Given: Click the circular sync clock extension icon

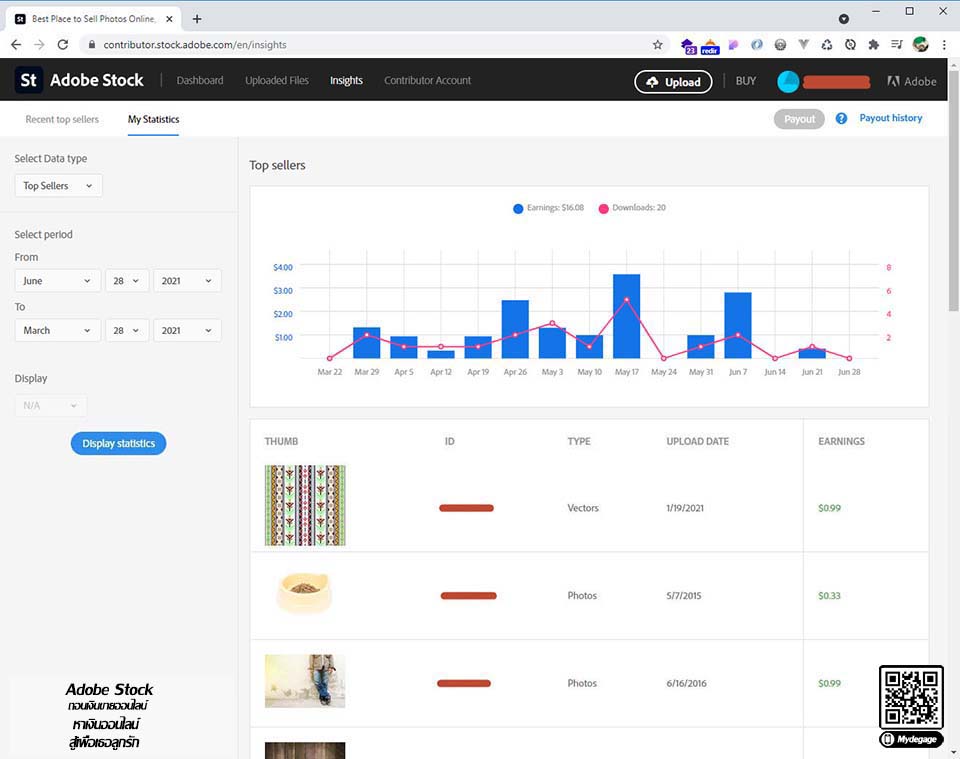Looking at the screenshot, I should coord(850,45).
